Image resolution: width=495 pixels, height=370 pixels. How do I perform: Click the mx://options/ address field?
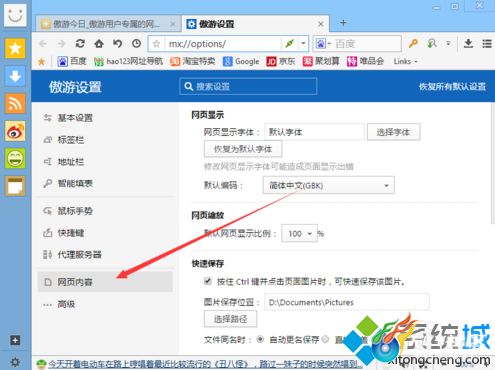click(223, 44)
